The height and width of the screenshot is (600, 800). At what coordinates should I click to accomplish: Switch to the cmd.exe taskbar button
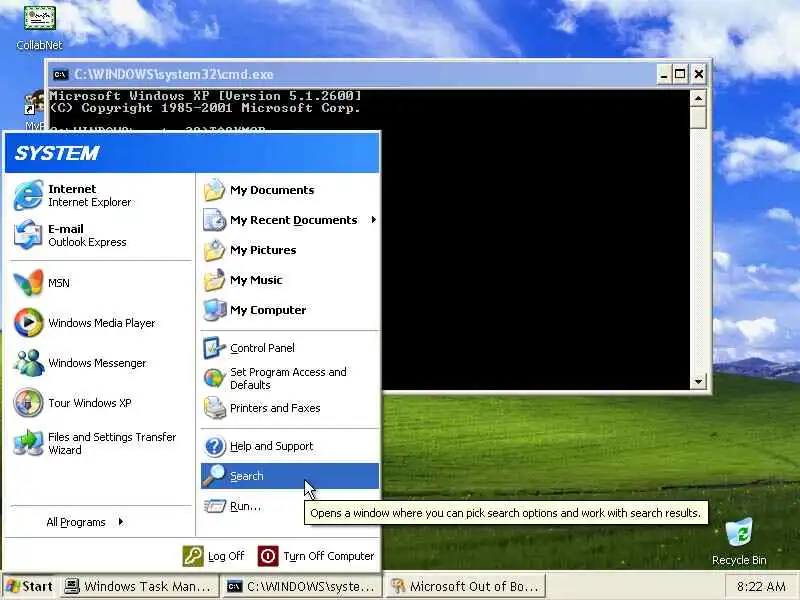(303, 587)
